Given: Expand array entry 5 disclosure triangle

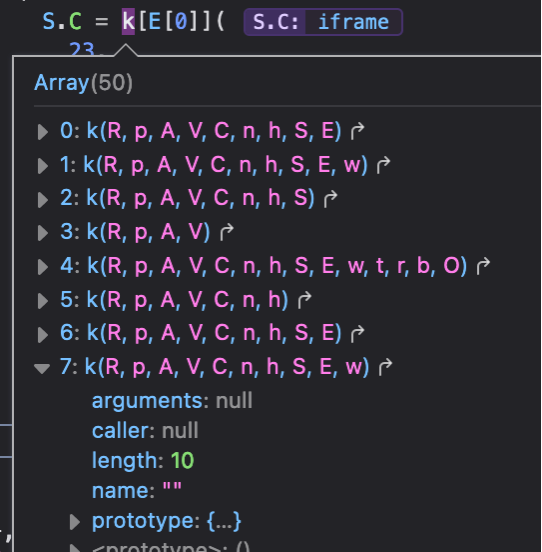Looking at the screenshot, I should pos(43,300).
